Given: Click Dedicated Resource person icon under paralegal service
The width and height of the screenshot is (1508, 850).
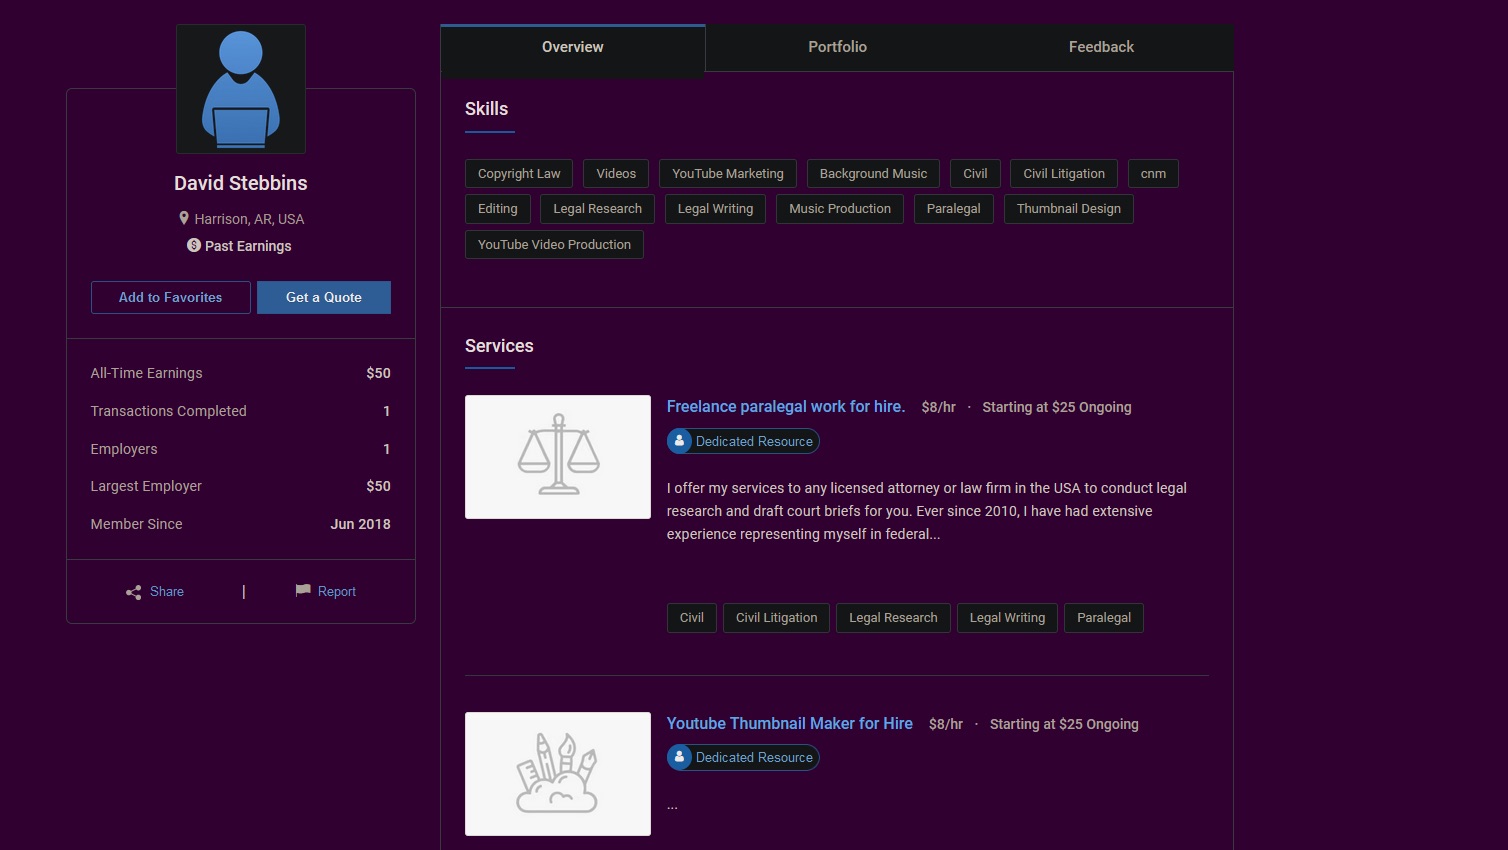Looking at the screenshot, I should tap(680, 441).
